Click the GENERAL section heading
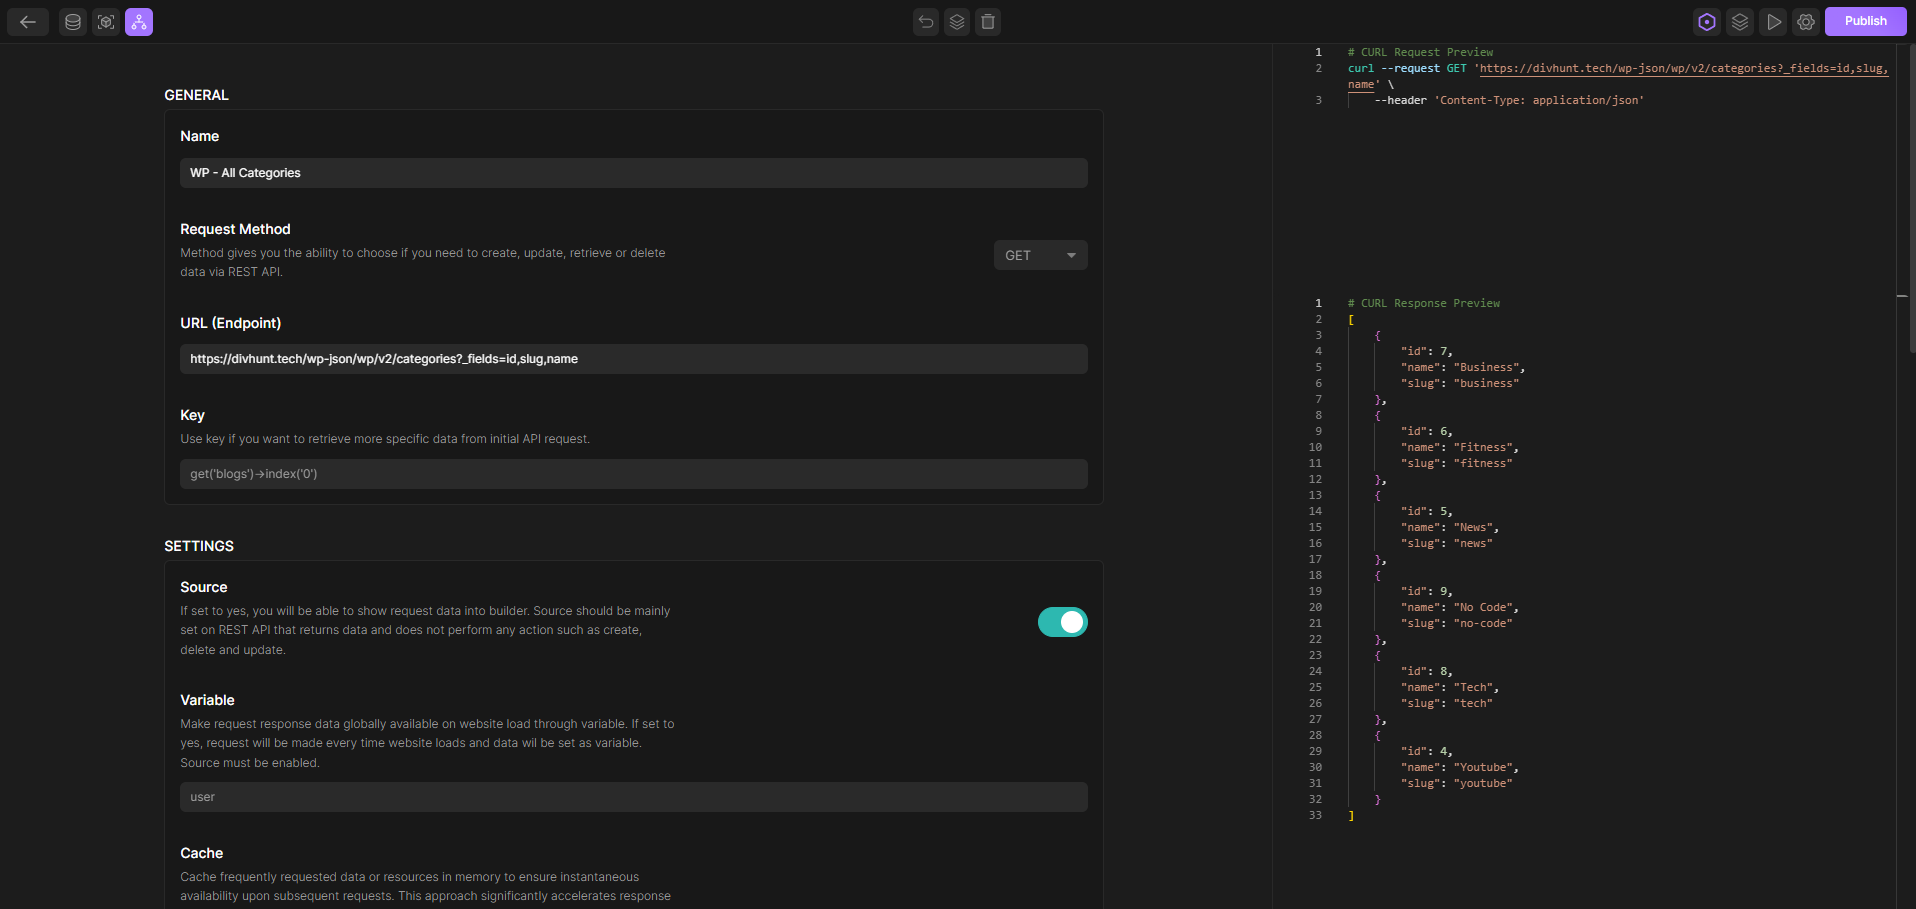The height and width of the screenshot is (909, 1916). point(196,95)
